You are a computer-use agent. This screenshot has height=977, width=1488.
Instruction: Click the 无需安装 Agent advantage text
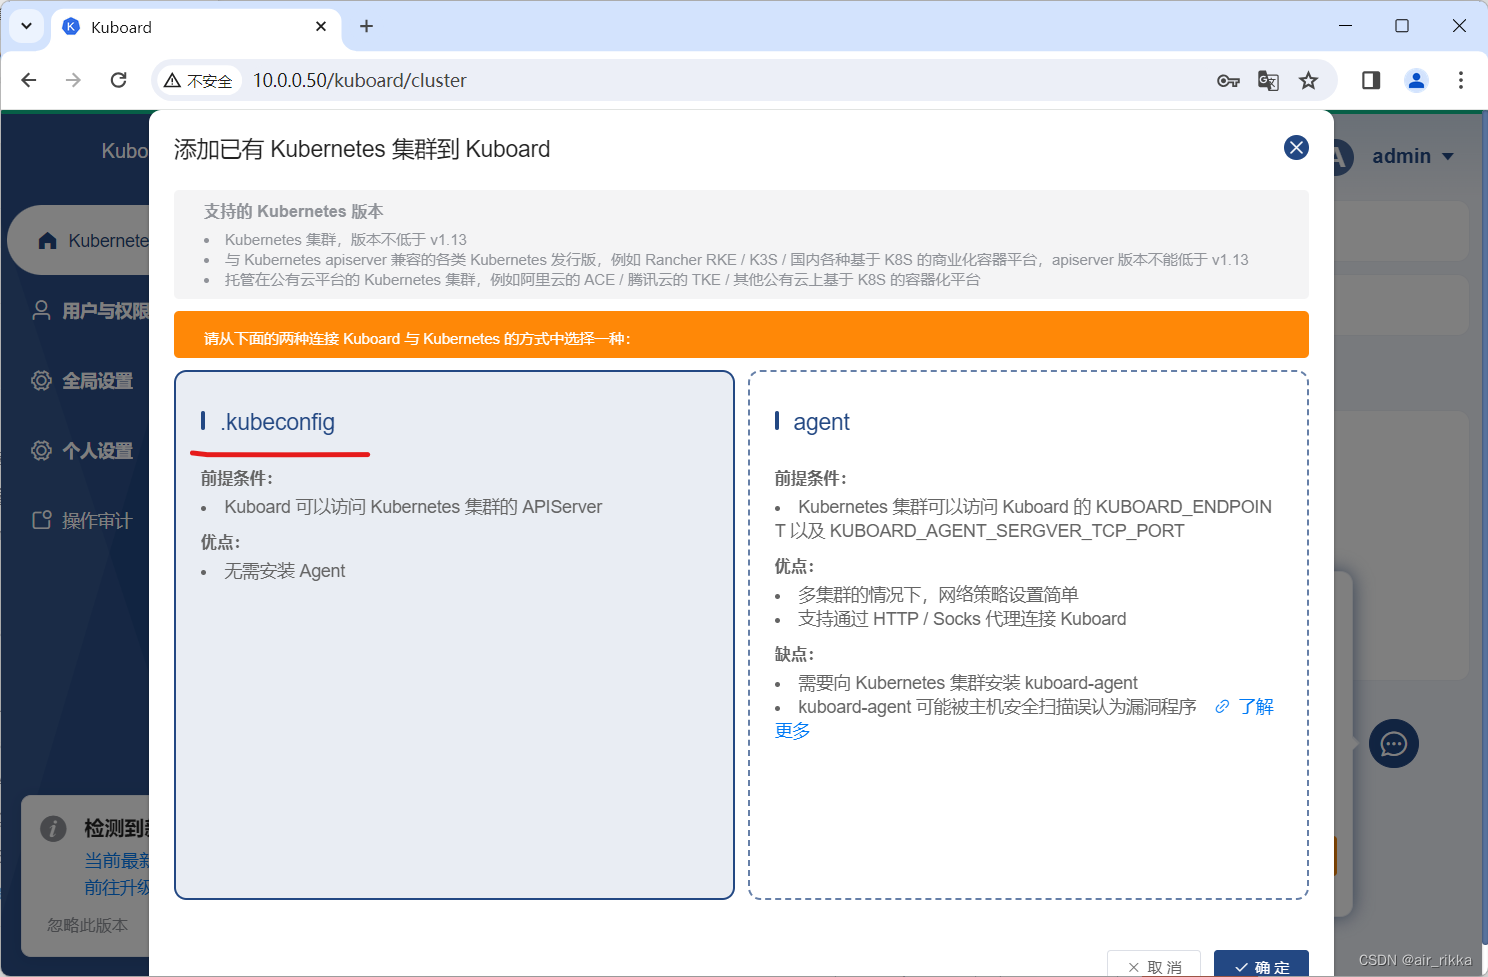point(285,571)
